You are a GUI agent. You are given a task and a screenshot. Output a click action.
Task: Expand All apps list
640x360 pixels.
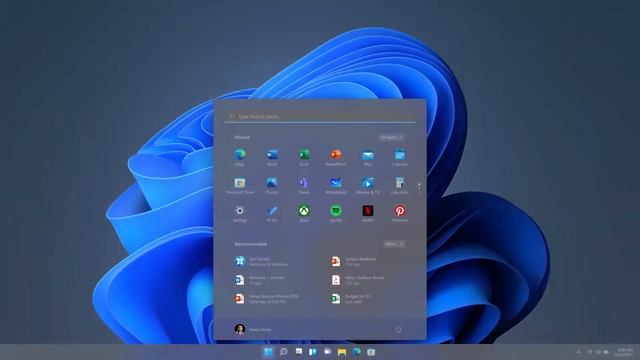[392, 138]
